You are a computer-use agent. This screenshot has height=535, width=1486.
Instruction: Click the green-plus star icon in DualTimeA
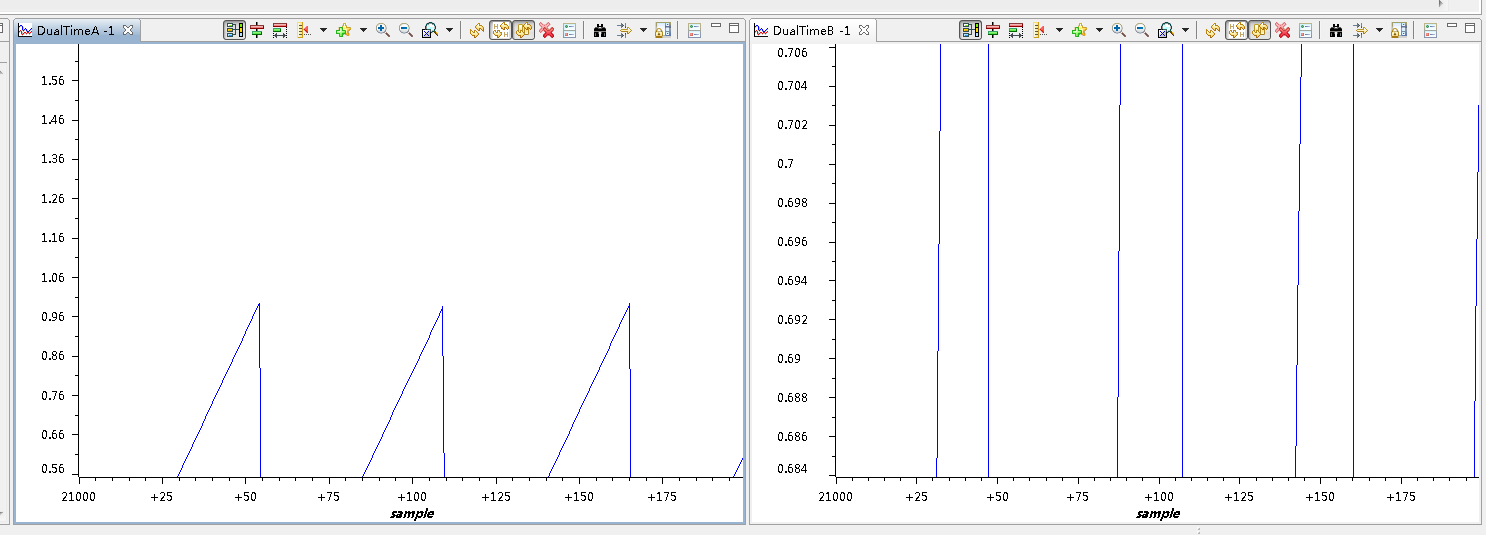[x=344, y=31]
